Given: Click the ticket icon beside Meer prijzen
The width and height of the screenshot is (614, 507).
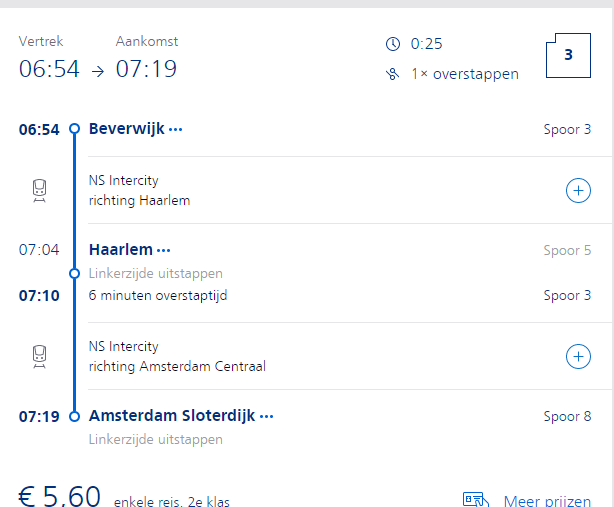Looking at the screenshot, I should pos(475,499).
